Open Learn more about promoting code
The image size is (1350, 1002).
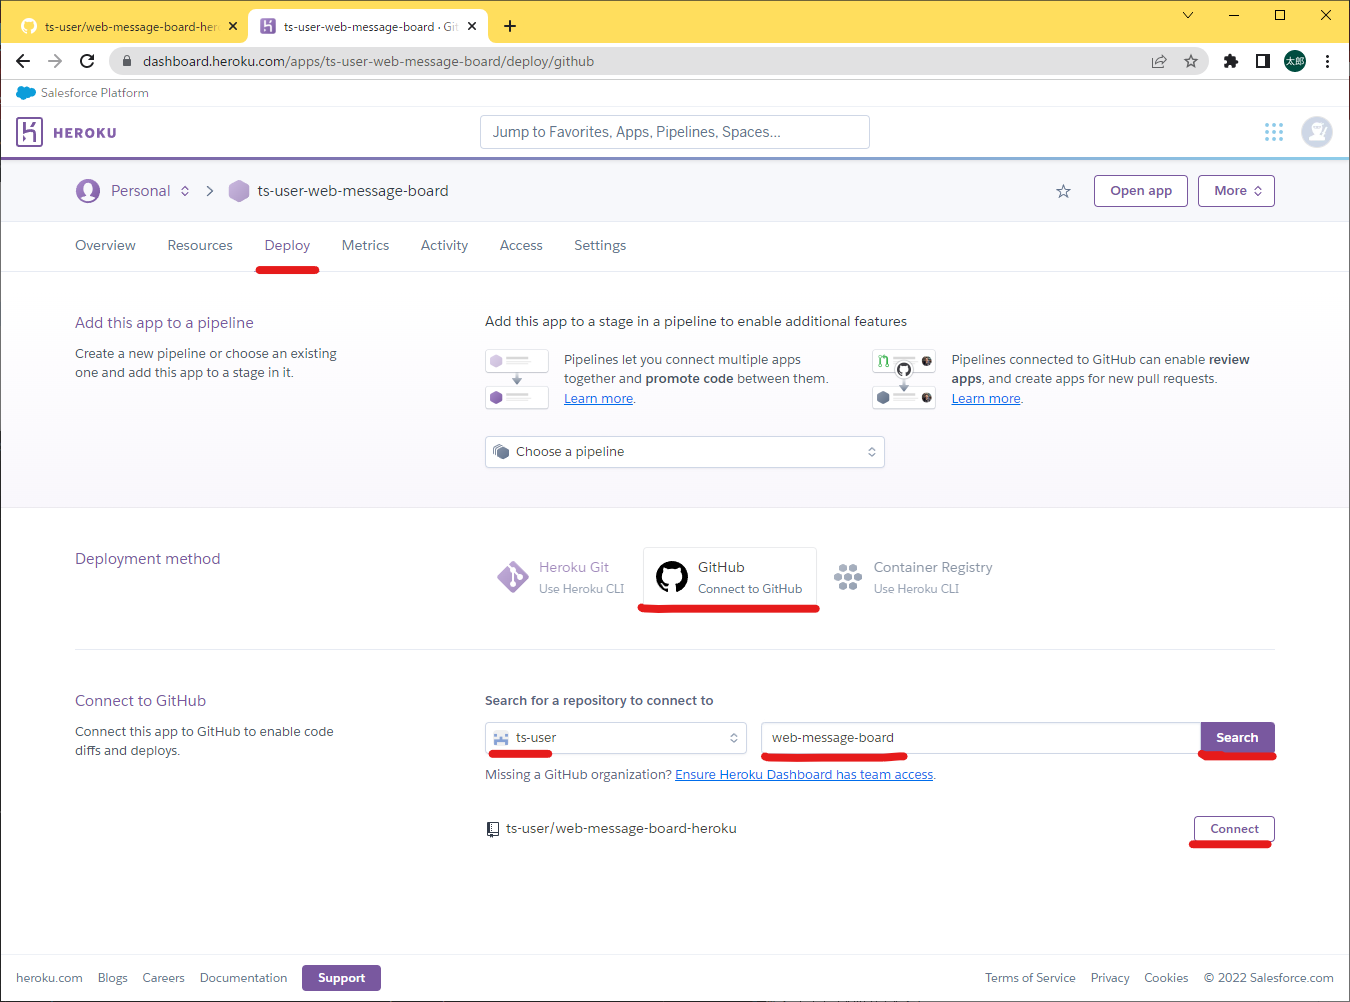[598, 399]
